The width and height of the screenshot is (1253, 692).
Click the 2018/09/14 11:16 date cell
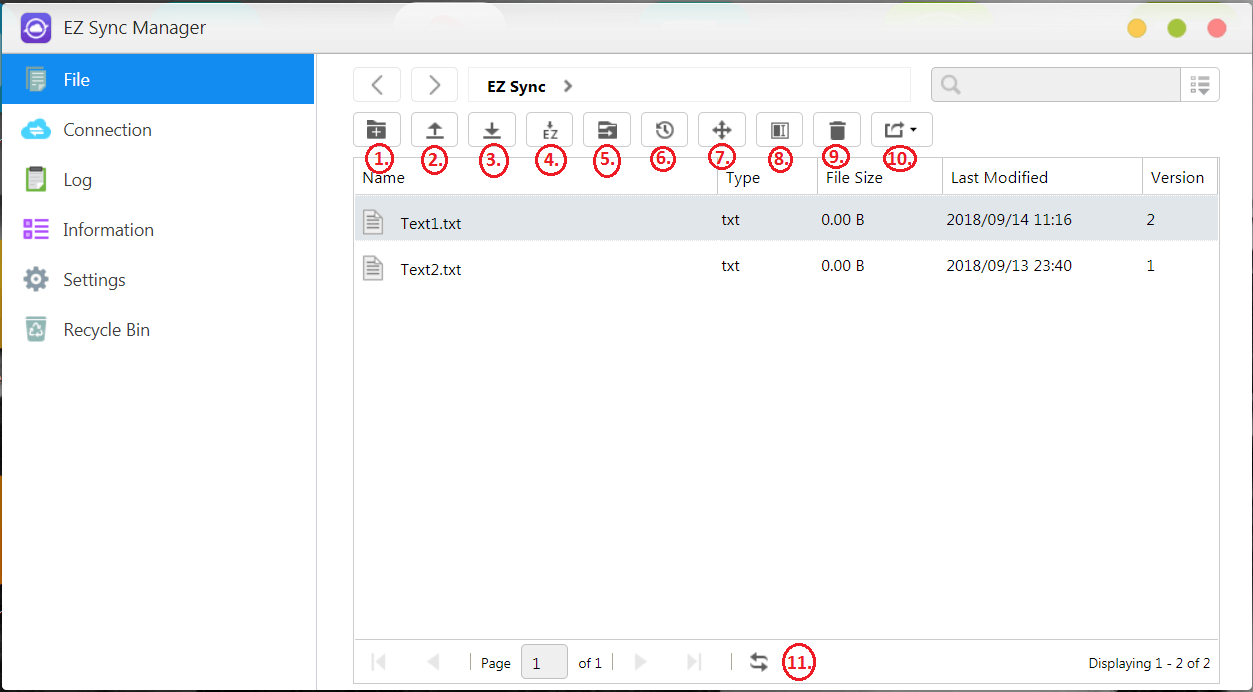point(1009,220)
